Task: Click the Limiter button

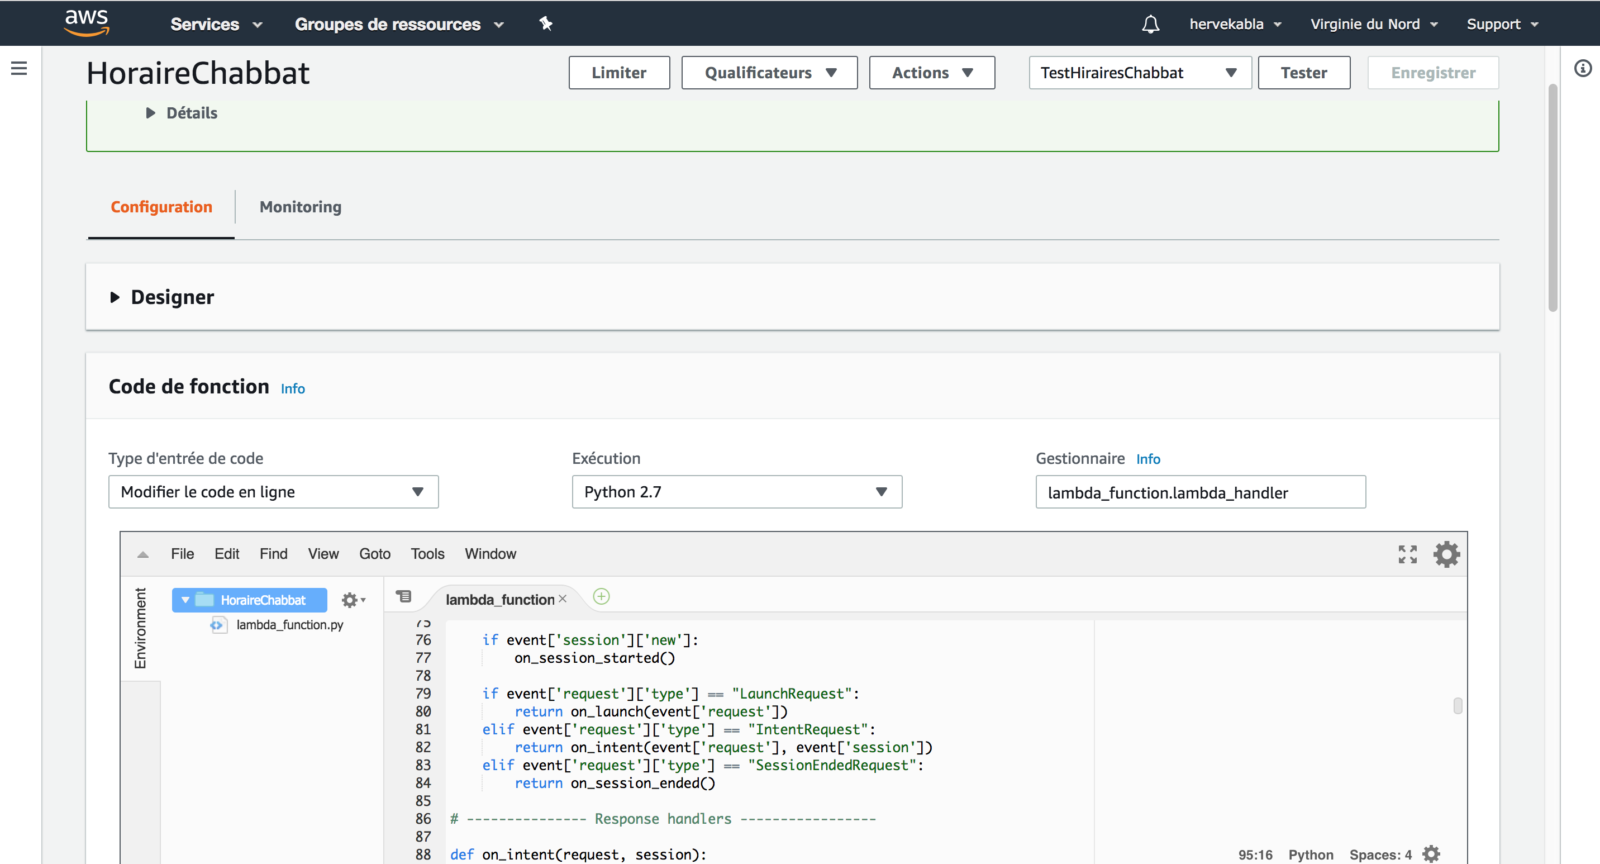Action: [x=619, y=73]
